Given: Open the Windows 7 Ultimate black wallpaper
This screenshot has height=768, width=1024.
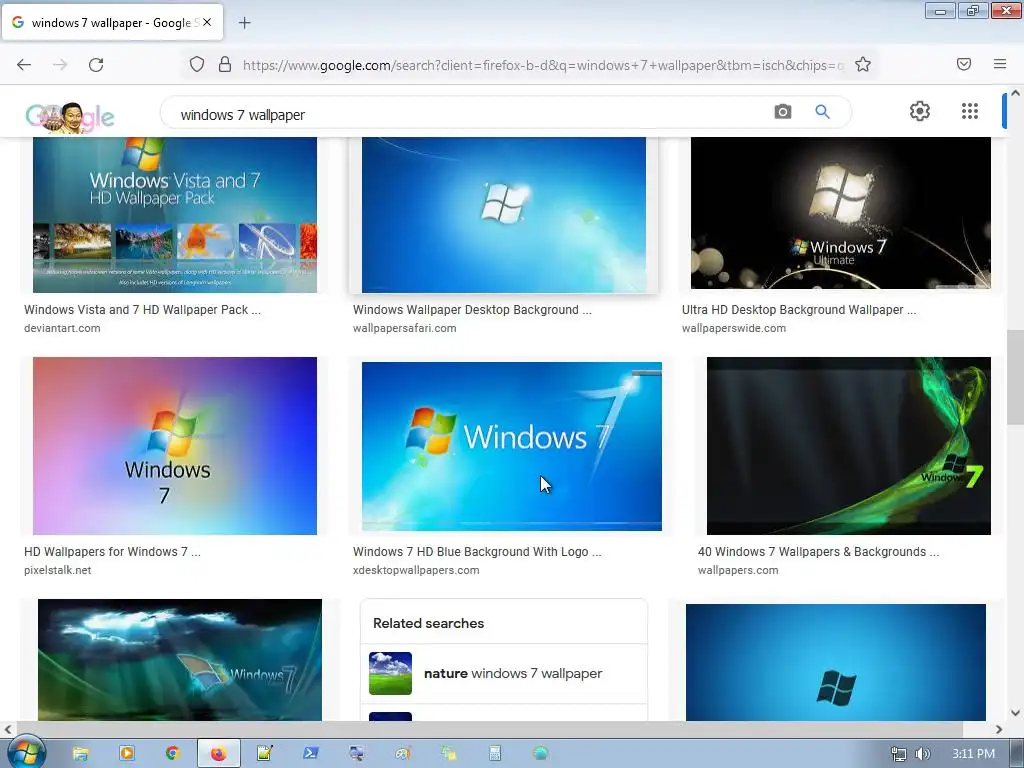Looking at the screenshot, I should click(840, 213).
